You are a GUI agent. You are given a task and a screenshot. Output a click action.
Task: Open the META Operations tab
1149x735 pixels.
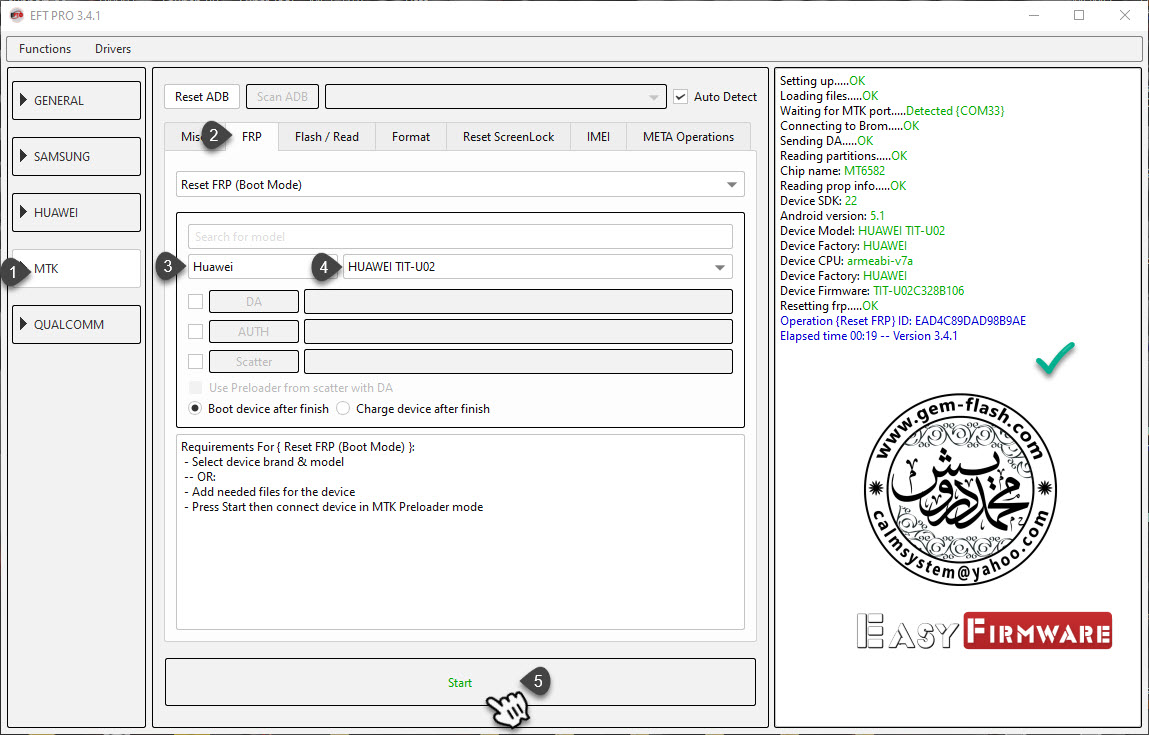pyautogui.click(x=688, y=136)
